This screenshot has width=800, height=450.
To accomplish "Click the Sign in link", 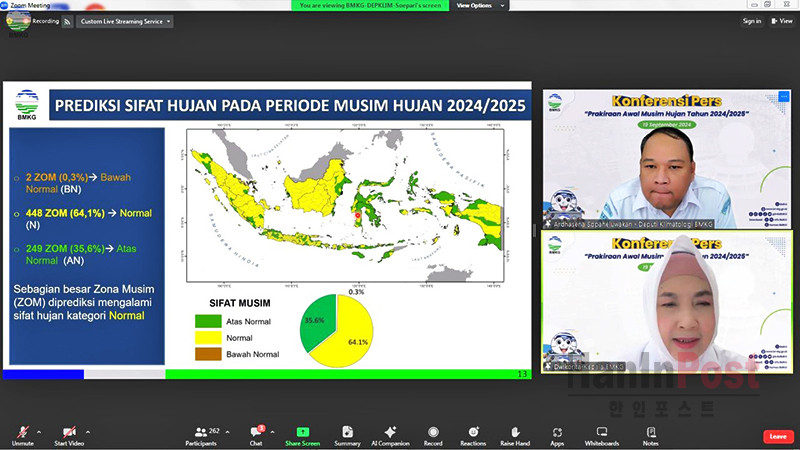I will [x=751, y=21].
